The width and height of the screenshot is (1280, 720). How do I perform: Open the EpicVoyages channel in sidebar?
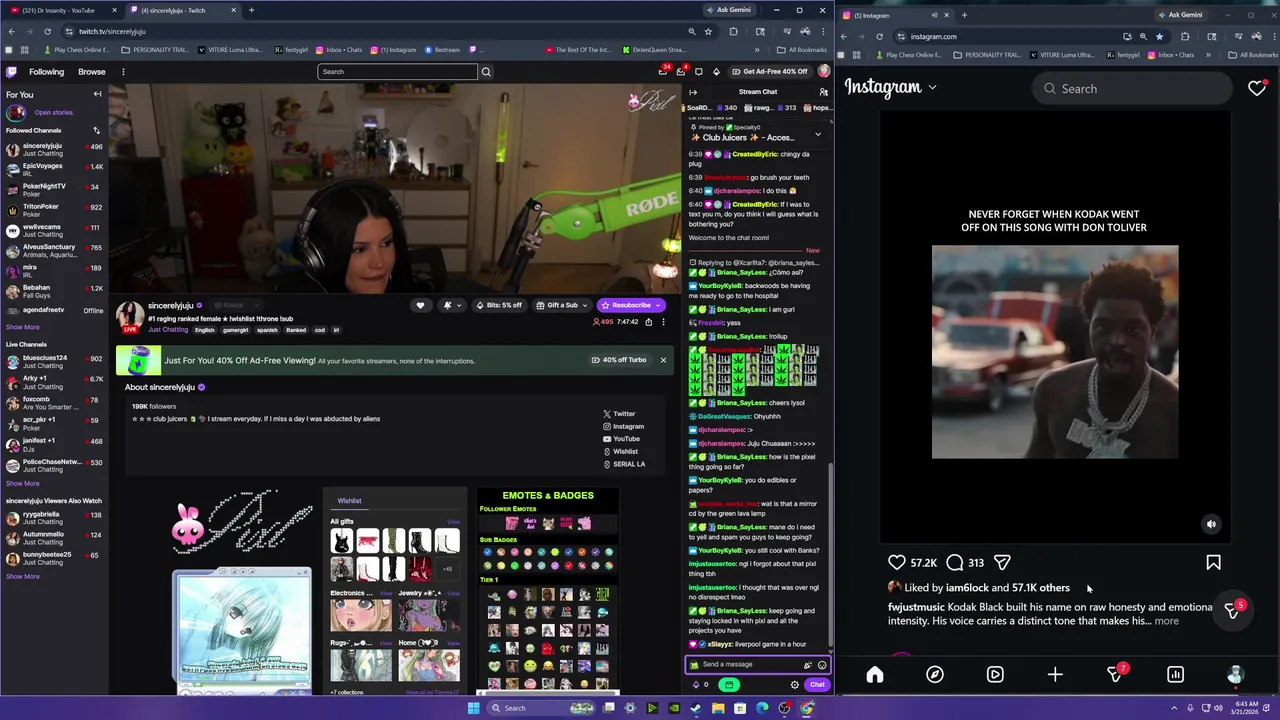pyautogui.click(x=54, y=168)
